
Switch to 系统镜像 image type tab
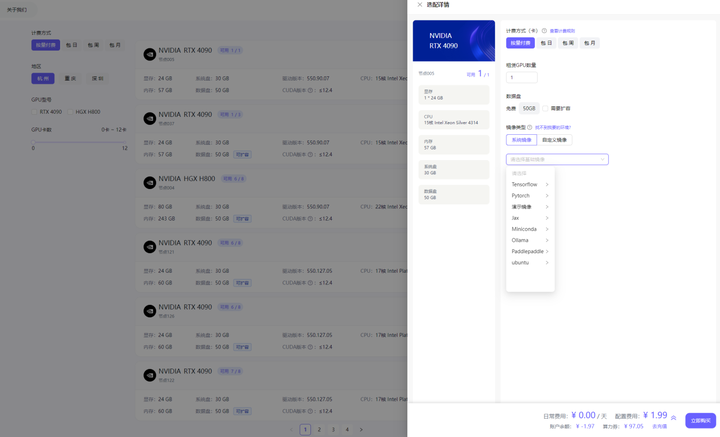click(521, 140)
